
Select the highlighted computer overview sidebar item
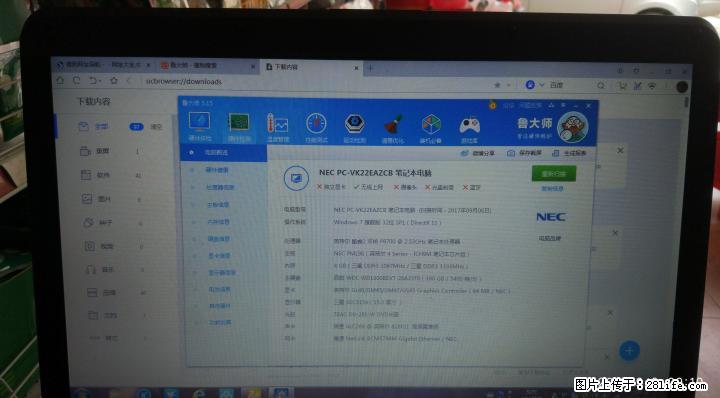(x=223, y=152)
